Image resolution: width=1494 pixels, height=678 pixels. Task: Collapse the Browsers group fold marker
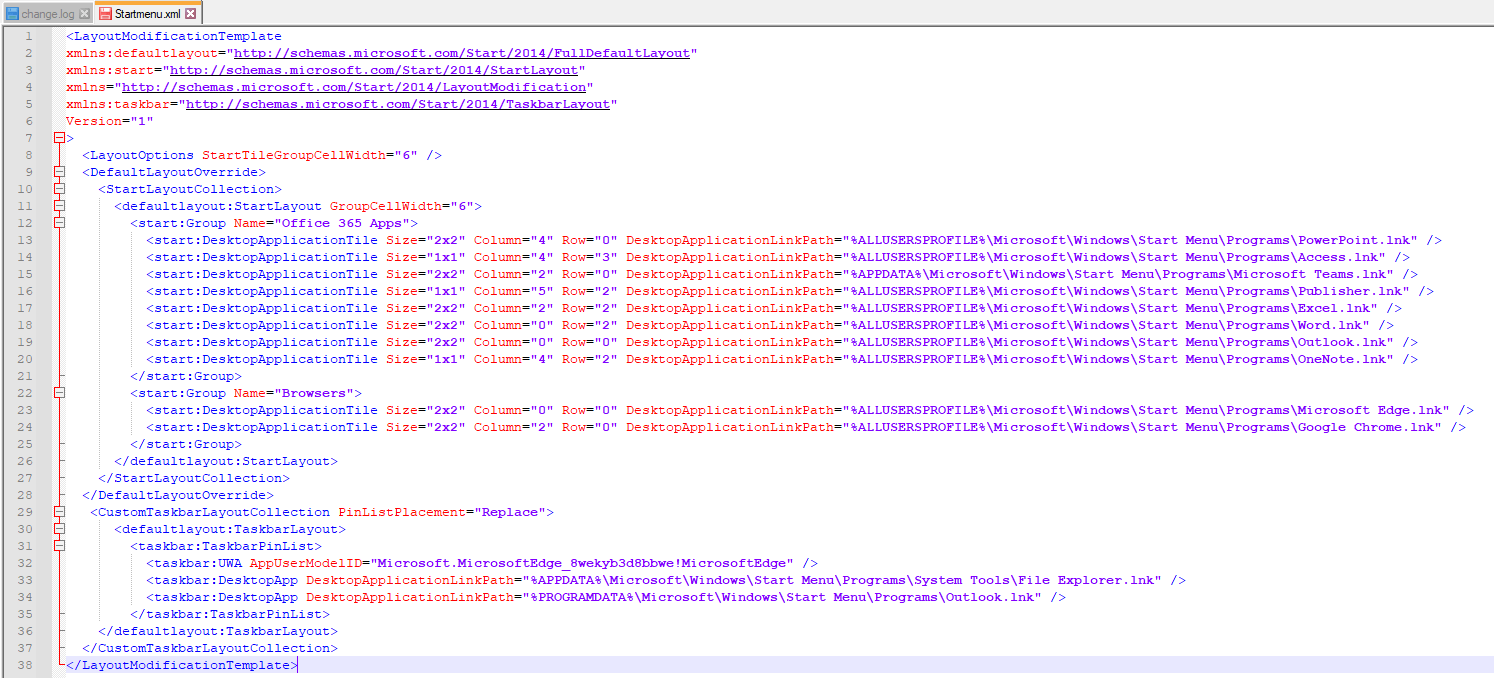tap(59, 393)
